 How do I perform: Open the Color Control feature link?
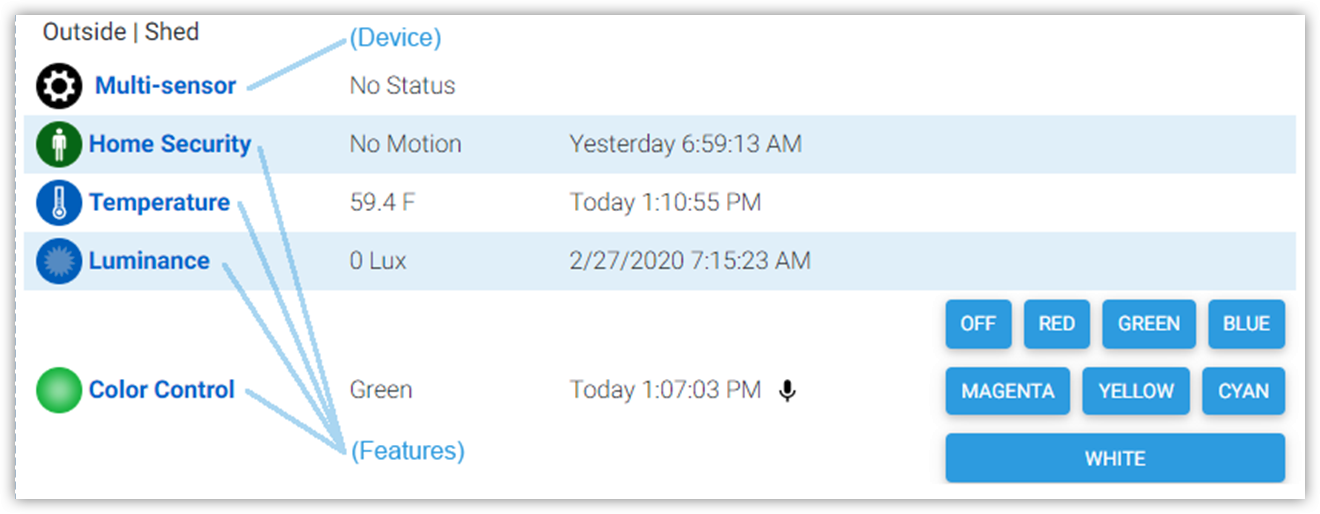click(x=161, y=390)
